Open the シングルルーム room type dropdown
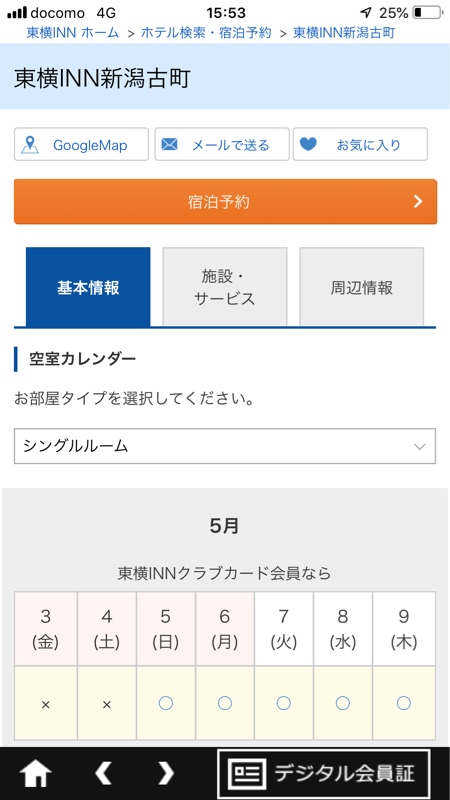The image size is (450, 800). point(225,446)
